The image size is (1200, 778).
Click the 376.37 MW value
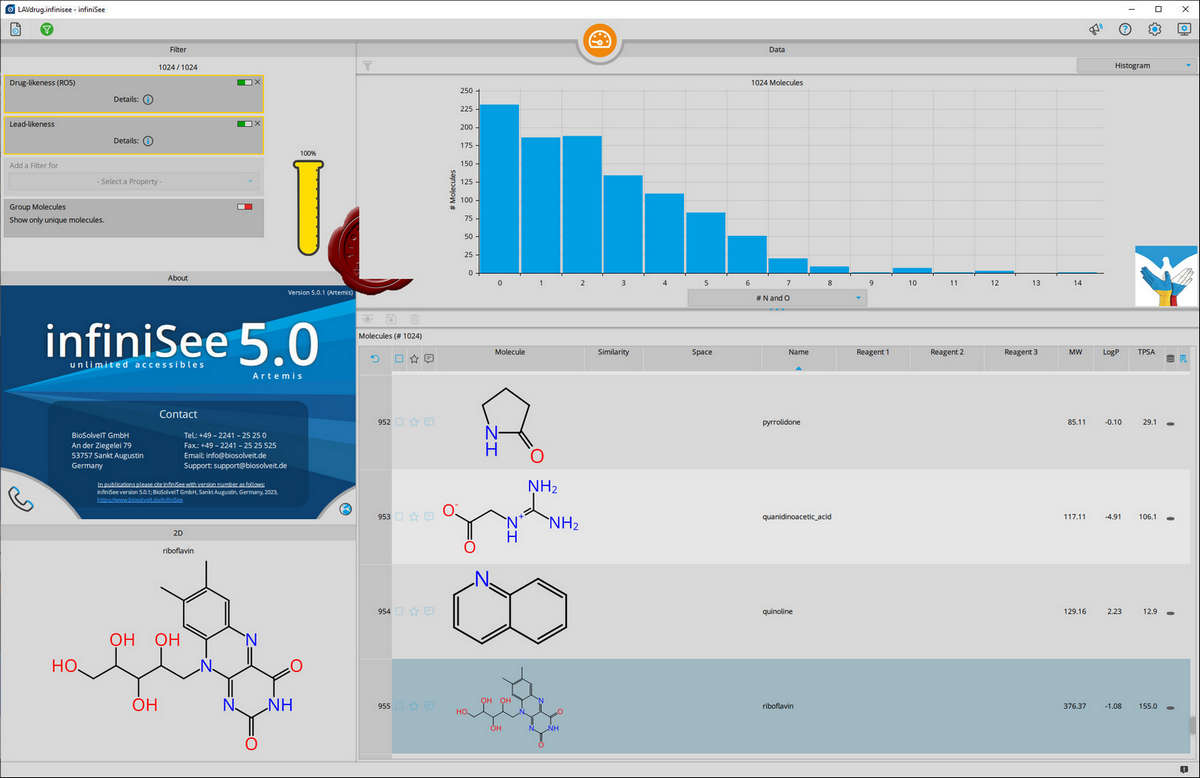[x=1075, y=706]
